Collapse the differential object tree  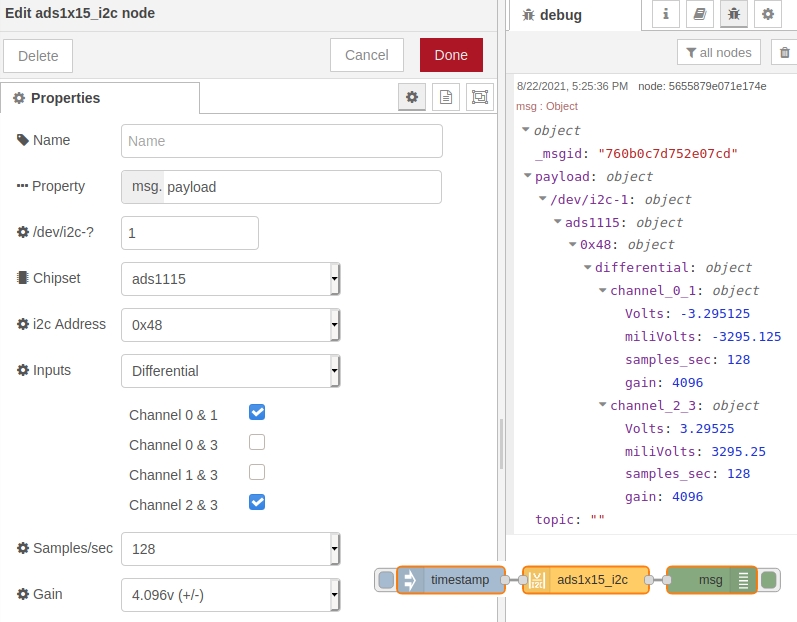[x=588, y=267]
